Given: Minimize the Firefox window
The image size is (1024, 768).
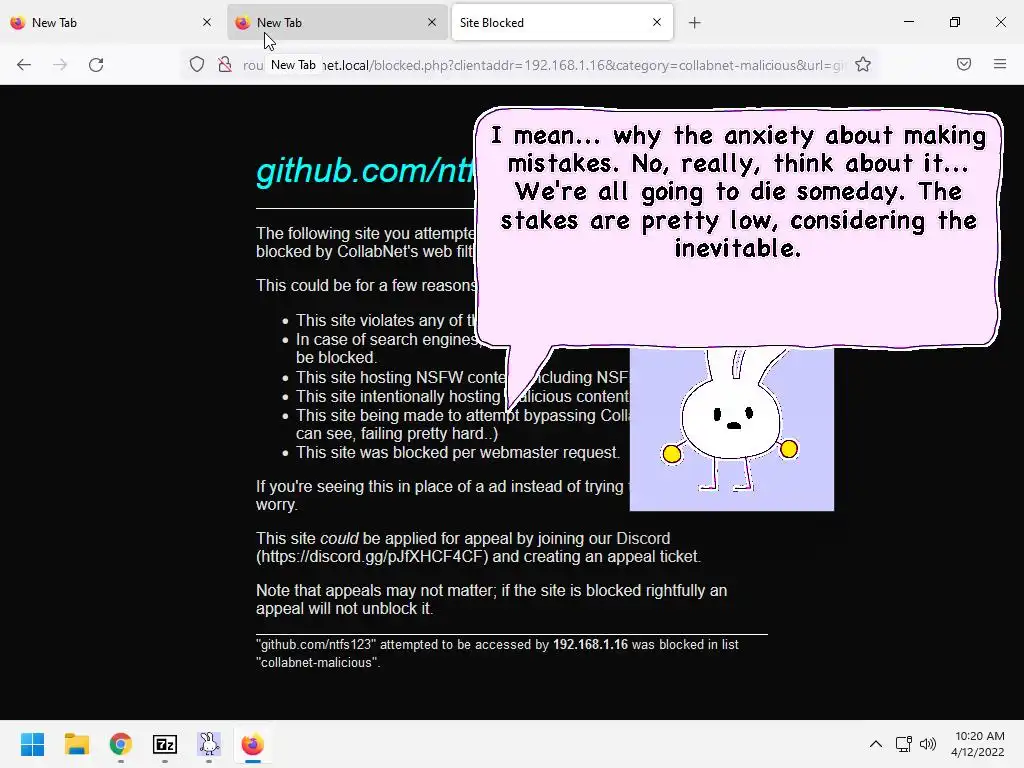Looking at the screenshot, I should 908,22.
